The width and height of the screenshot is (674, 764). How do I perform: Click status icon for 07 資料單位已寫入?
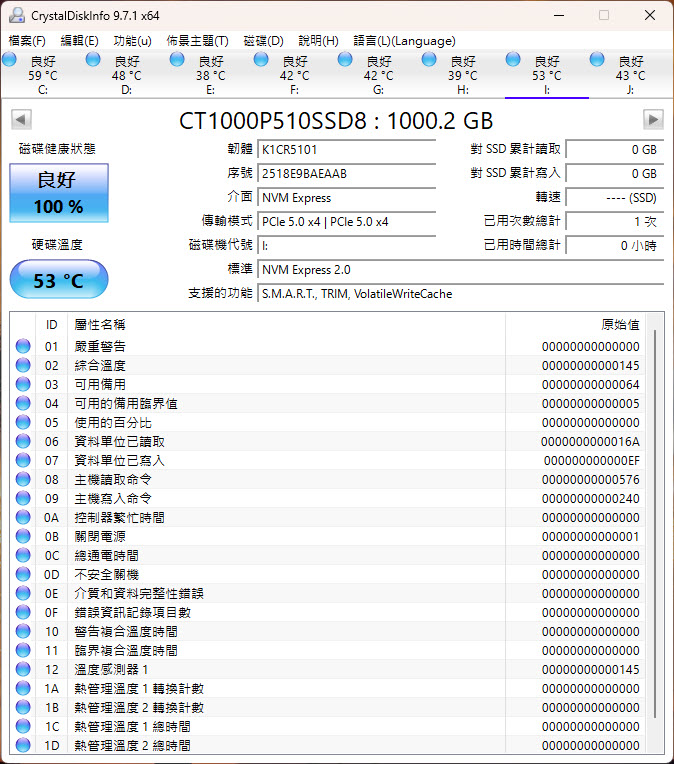23,460
